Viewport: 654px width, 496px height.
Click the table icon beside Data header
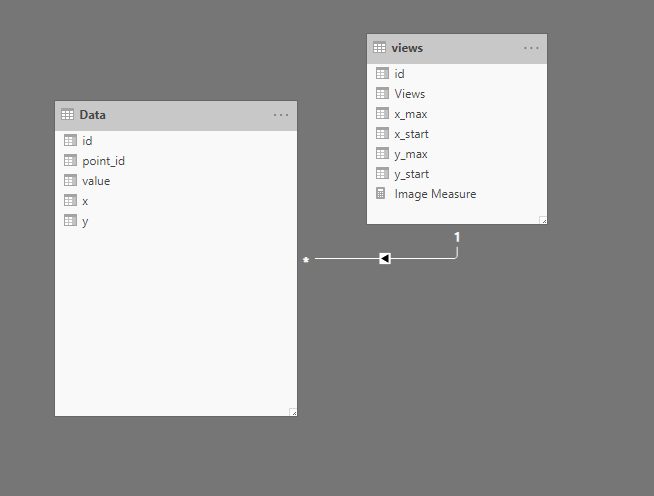point(67,114)
